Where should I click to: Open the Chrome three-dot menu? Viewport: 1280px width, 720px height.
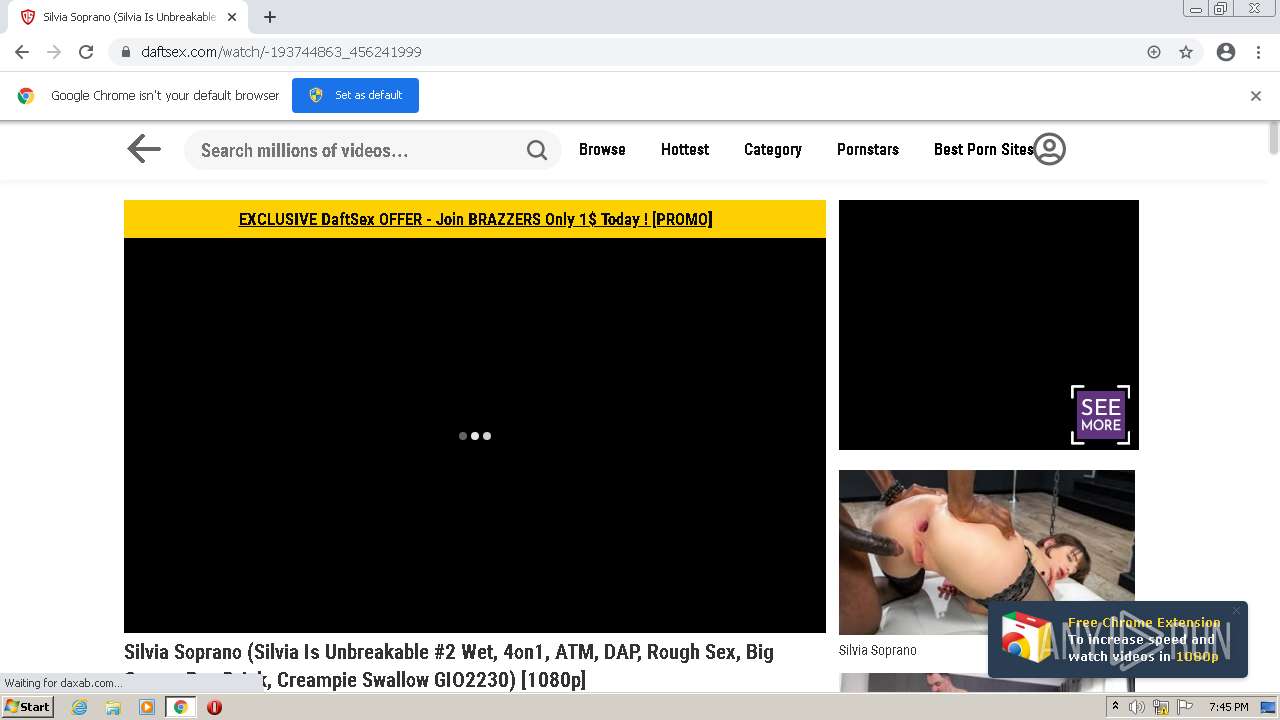point(1258,52)
